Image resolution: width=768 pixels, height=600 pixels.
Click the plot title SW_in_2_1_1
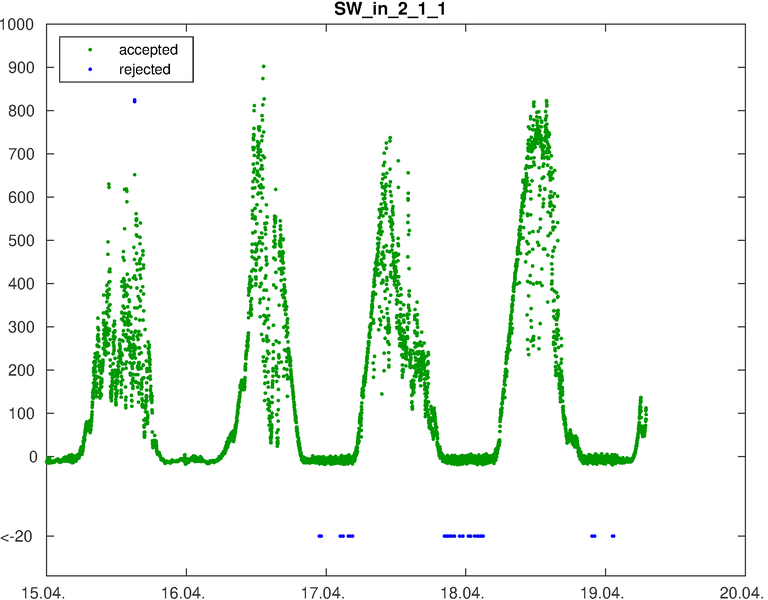click(x=389, y=10)
